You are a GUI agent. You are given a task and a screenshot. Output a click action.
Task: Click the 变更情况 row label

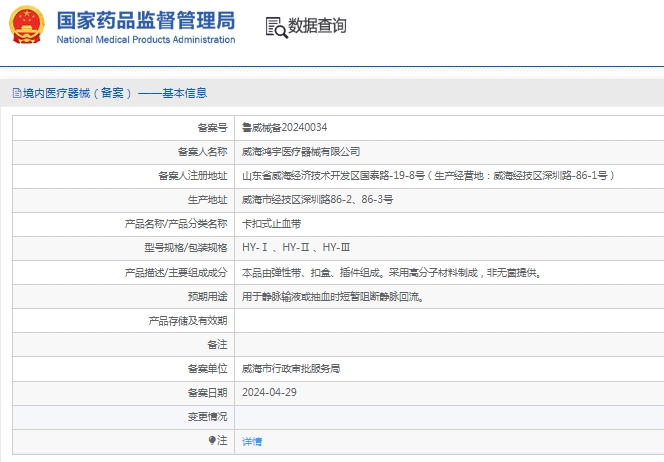pyautogui.click(x=208, y=417)
